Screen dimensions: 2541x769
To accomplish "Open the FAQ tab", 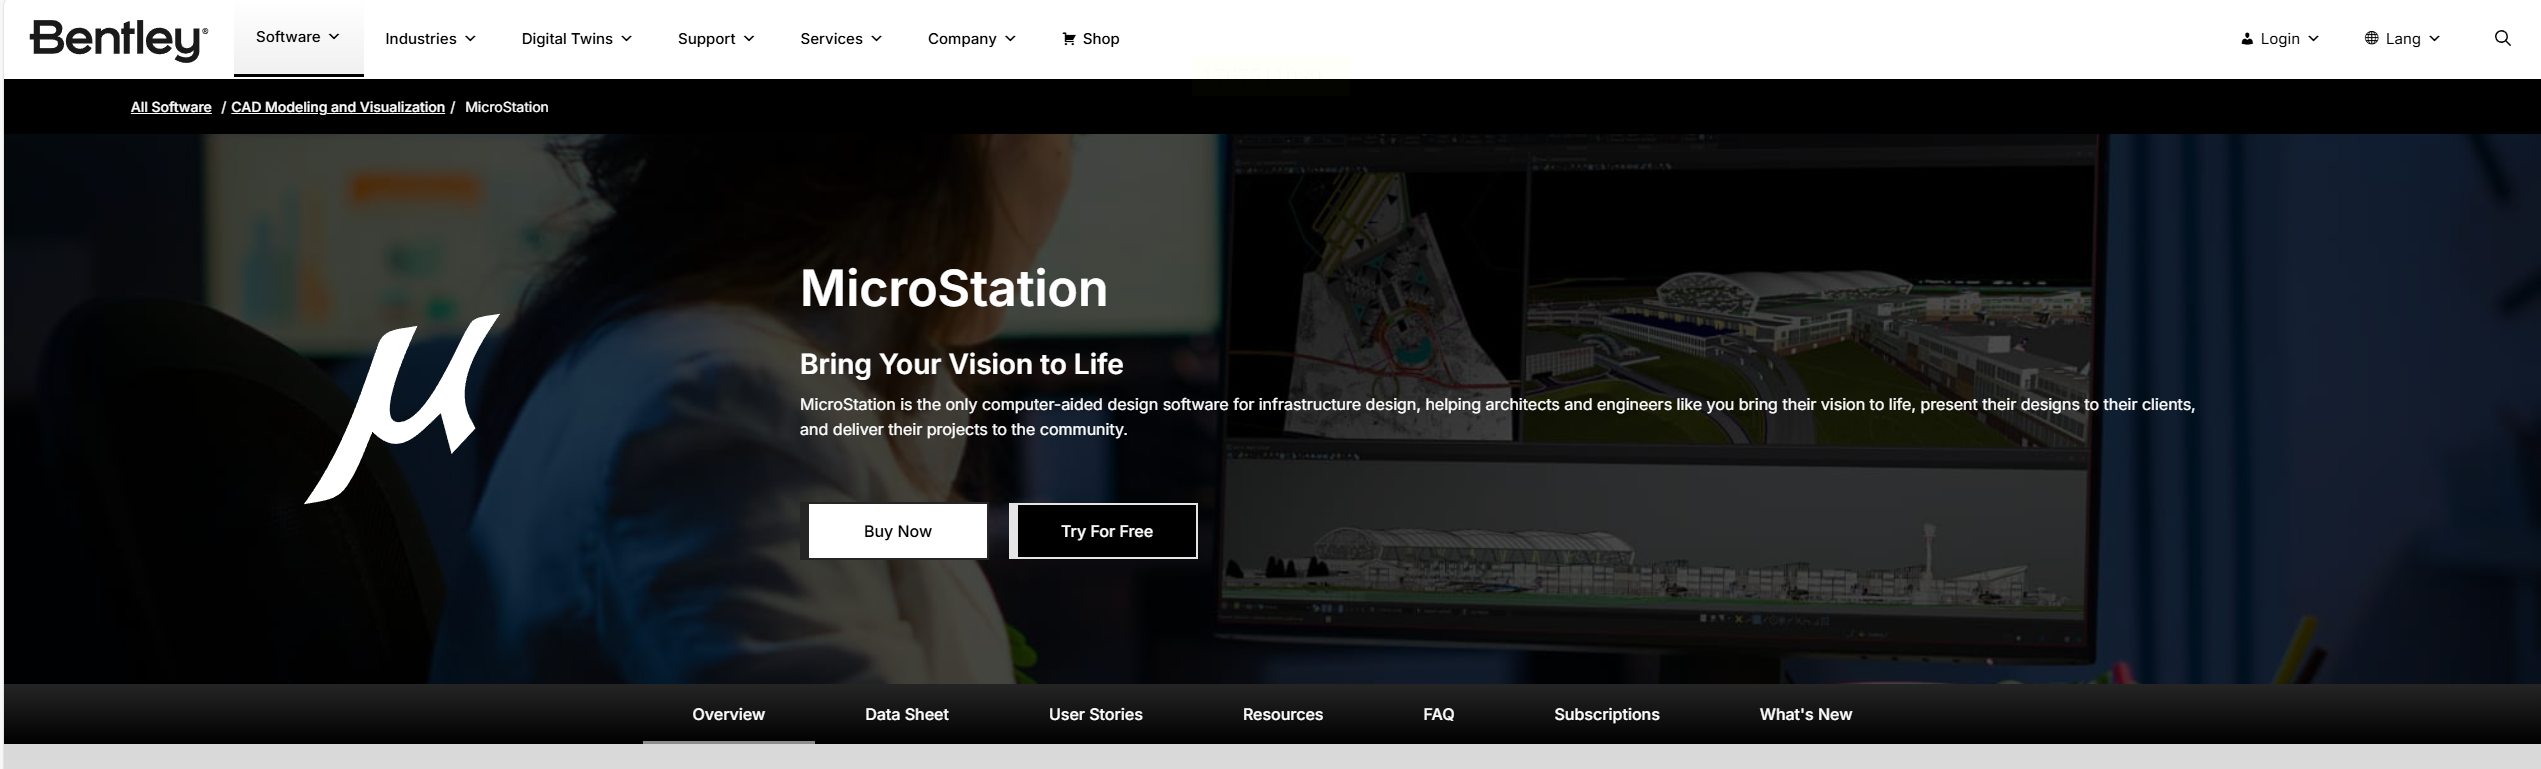I will [1439, 714].
